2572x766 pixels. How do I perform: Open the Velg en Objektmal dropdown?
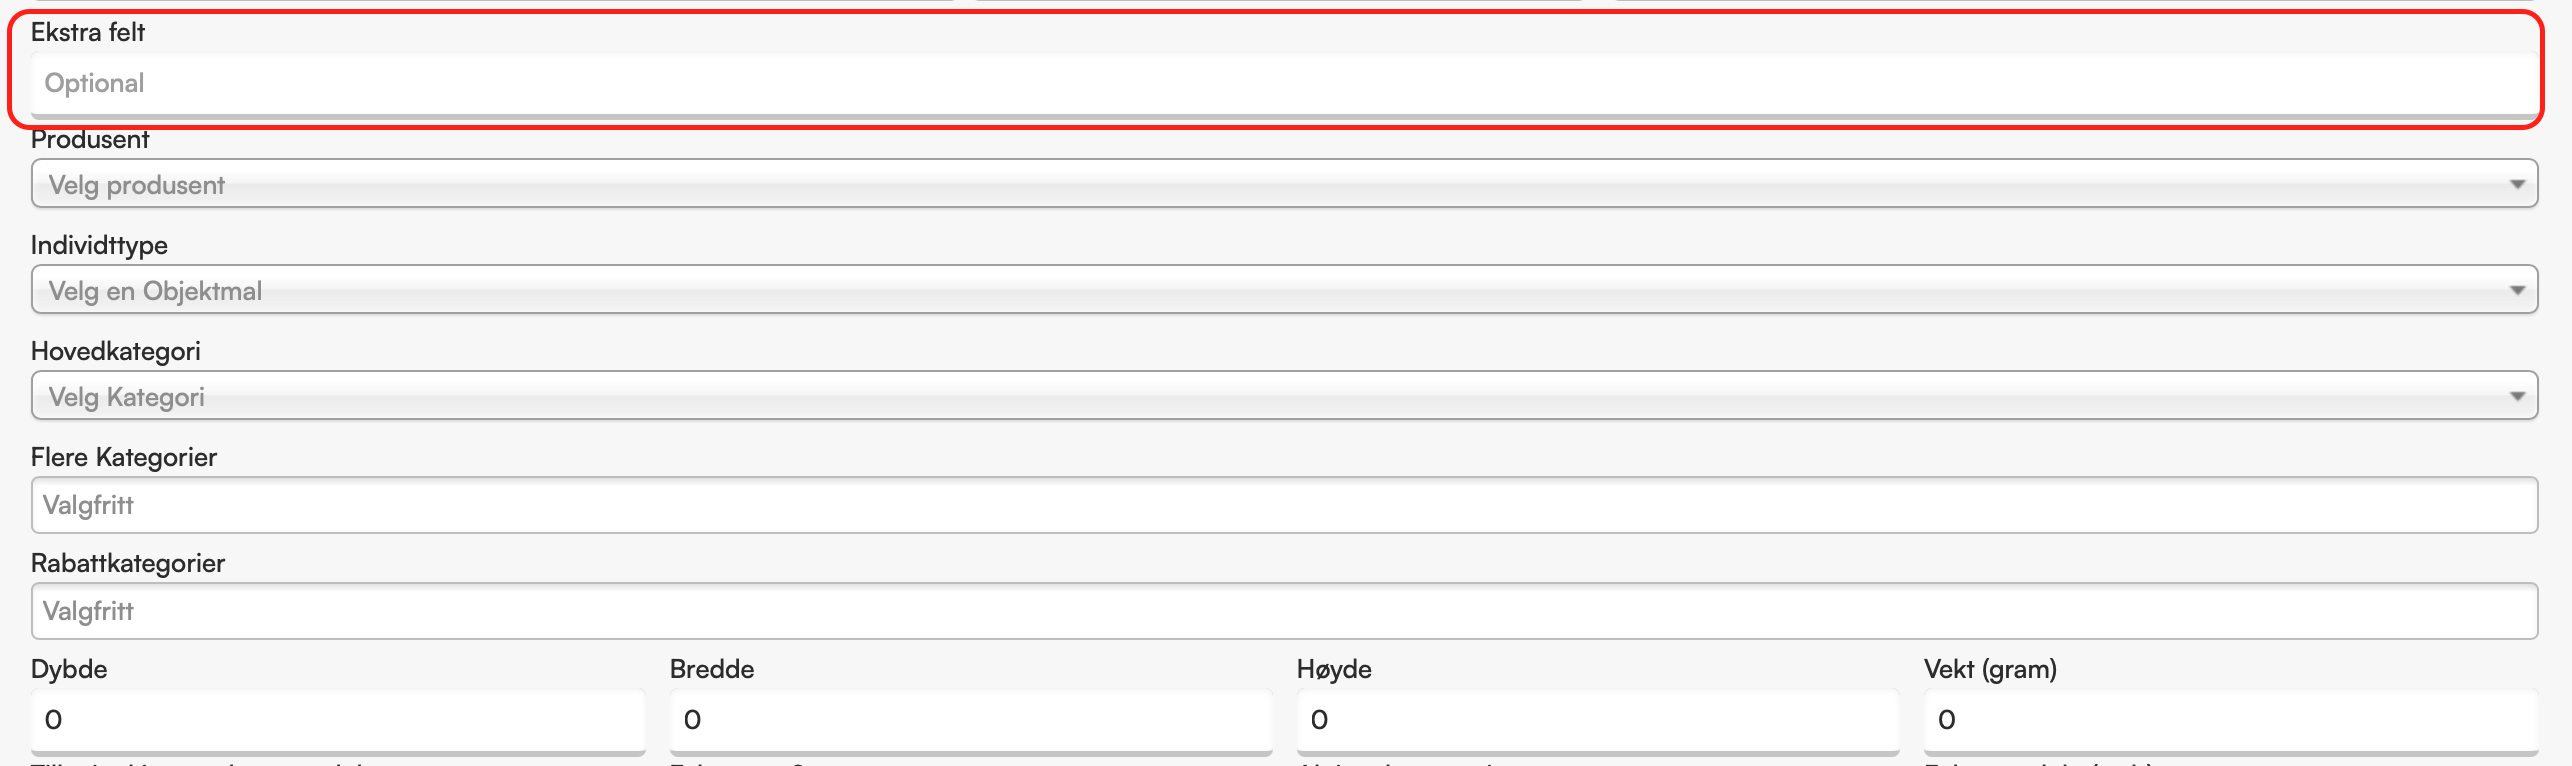(1284, 290)
